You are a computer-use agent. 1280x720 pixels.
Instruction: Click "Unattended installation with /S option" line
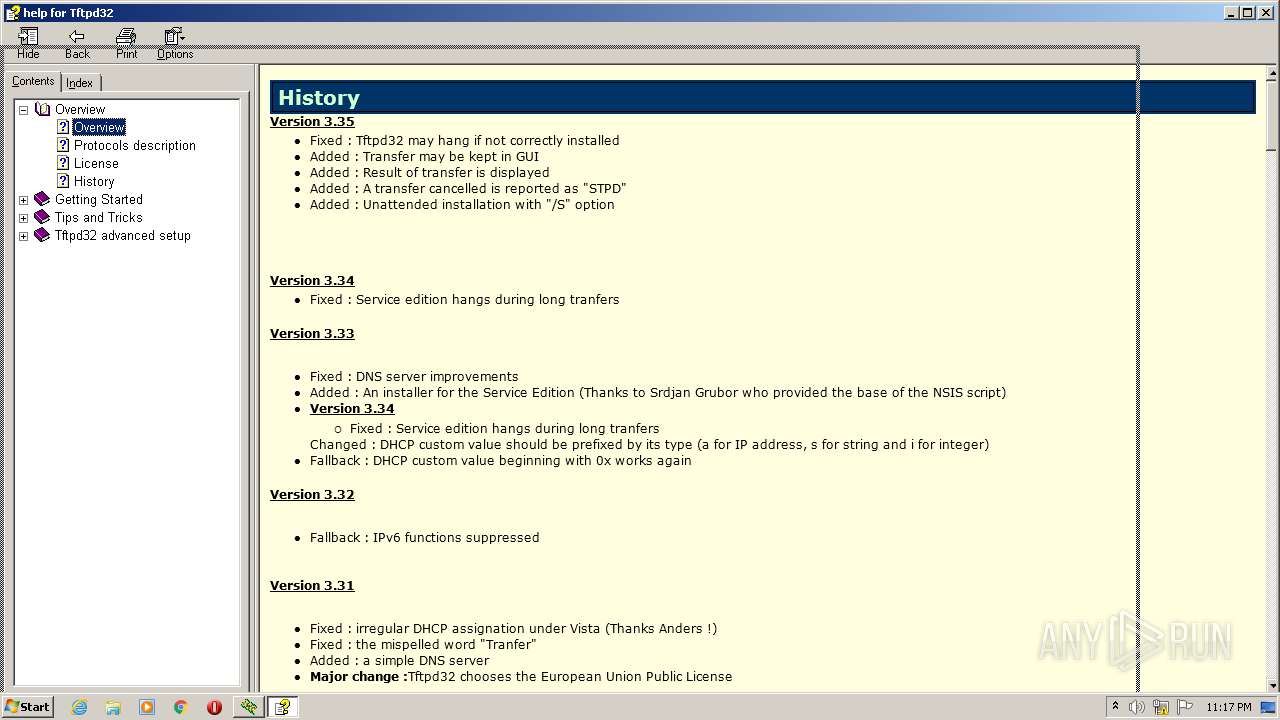[x=462, y=205]
